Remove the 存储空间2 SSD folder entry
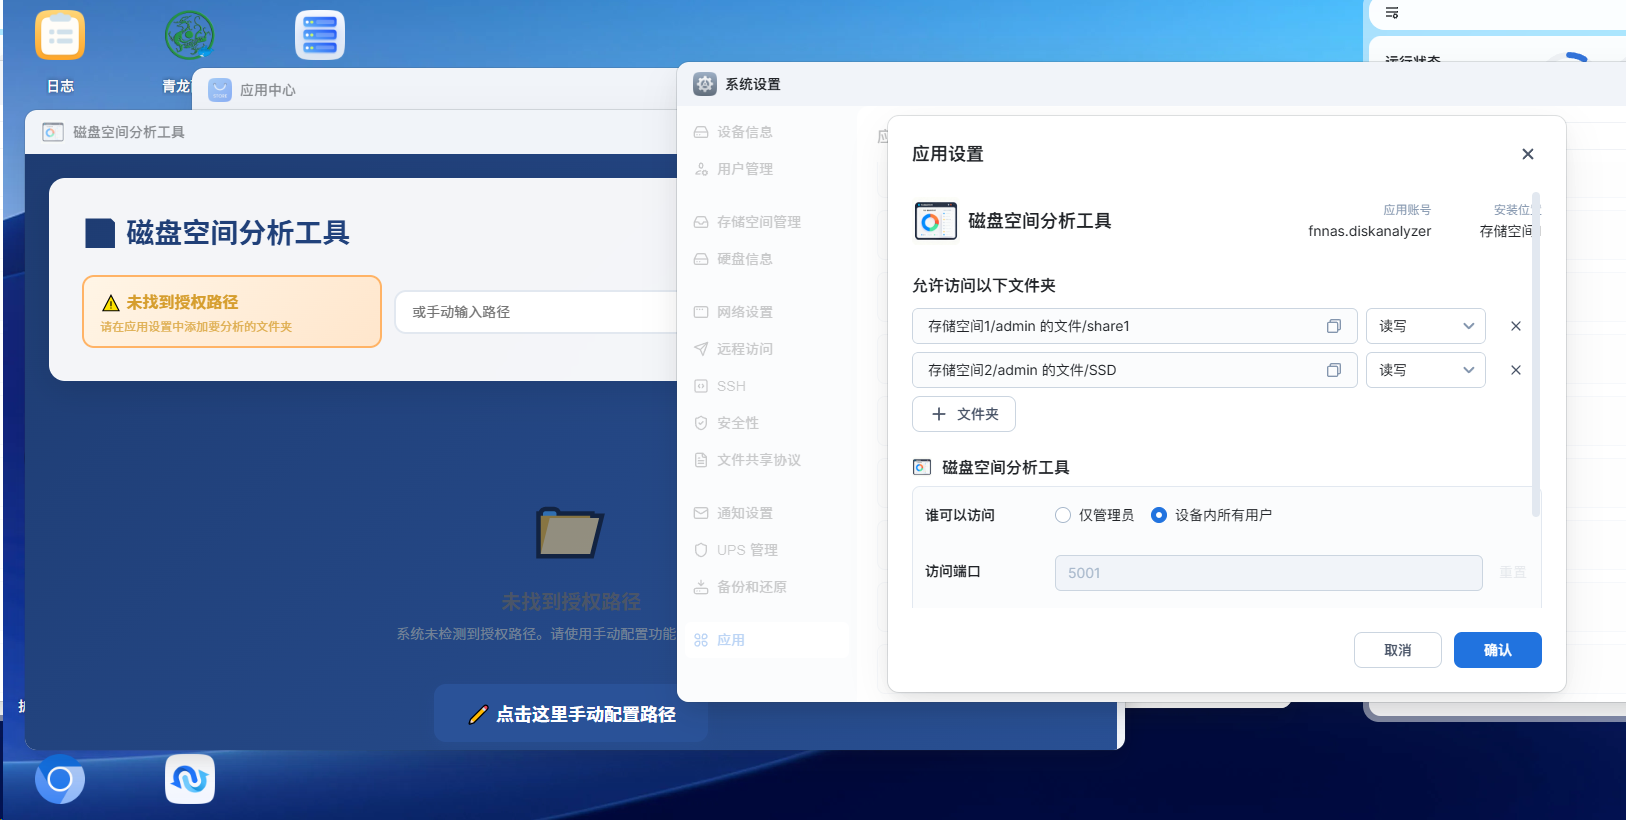The width and height of the screenshot is (1626, 820). (1516, 370)
